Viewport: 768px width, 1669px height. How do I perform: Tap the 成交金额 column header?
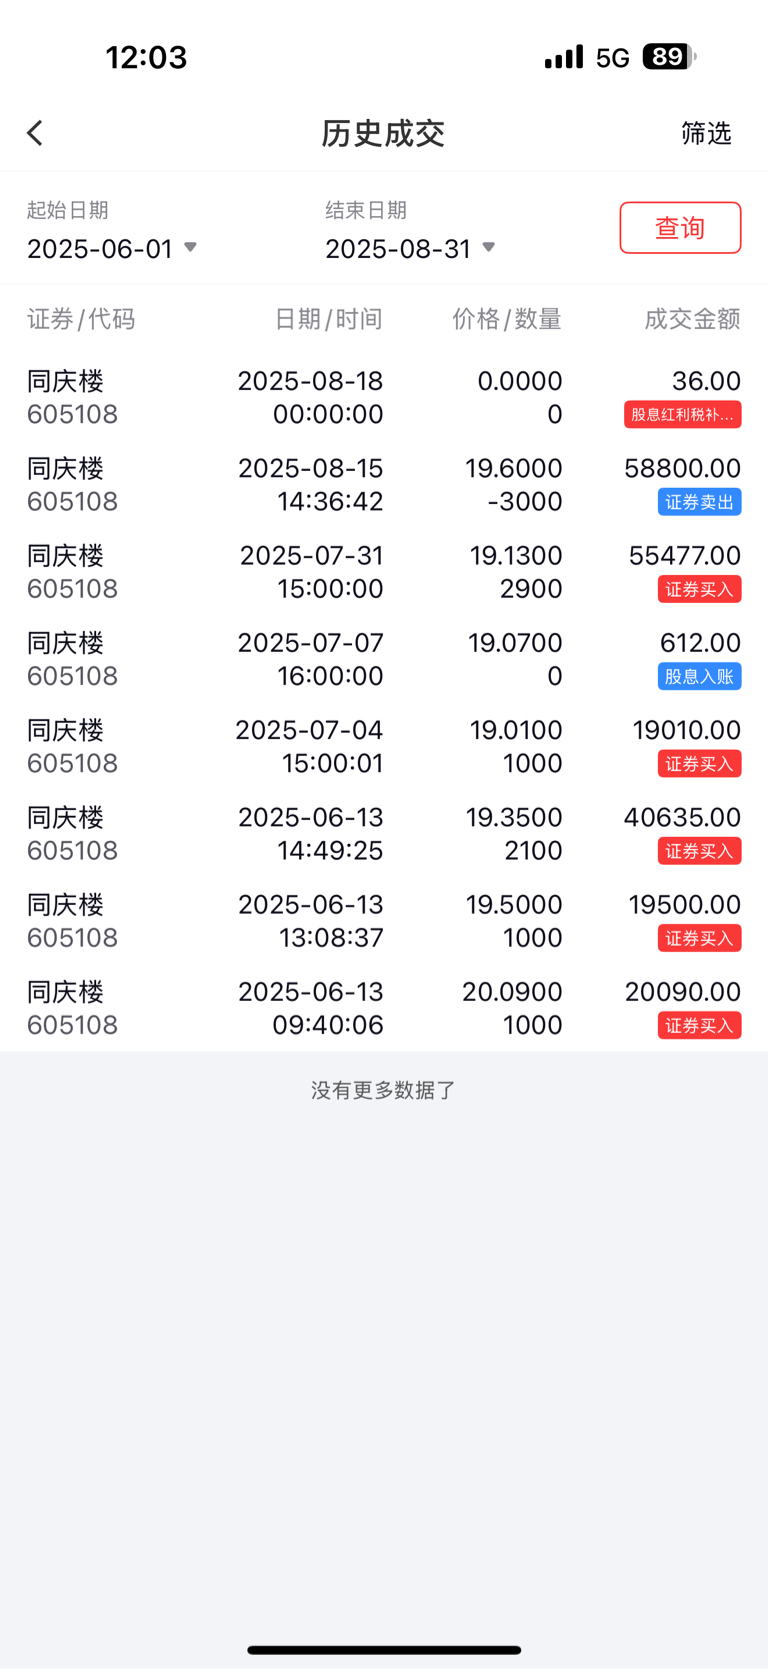[692, 319]
